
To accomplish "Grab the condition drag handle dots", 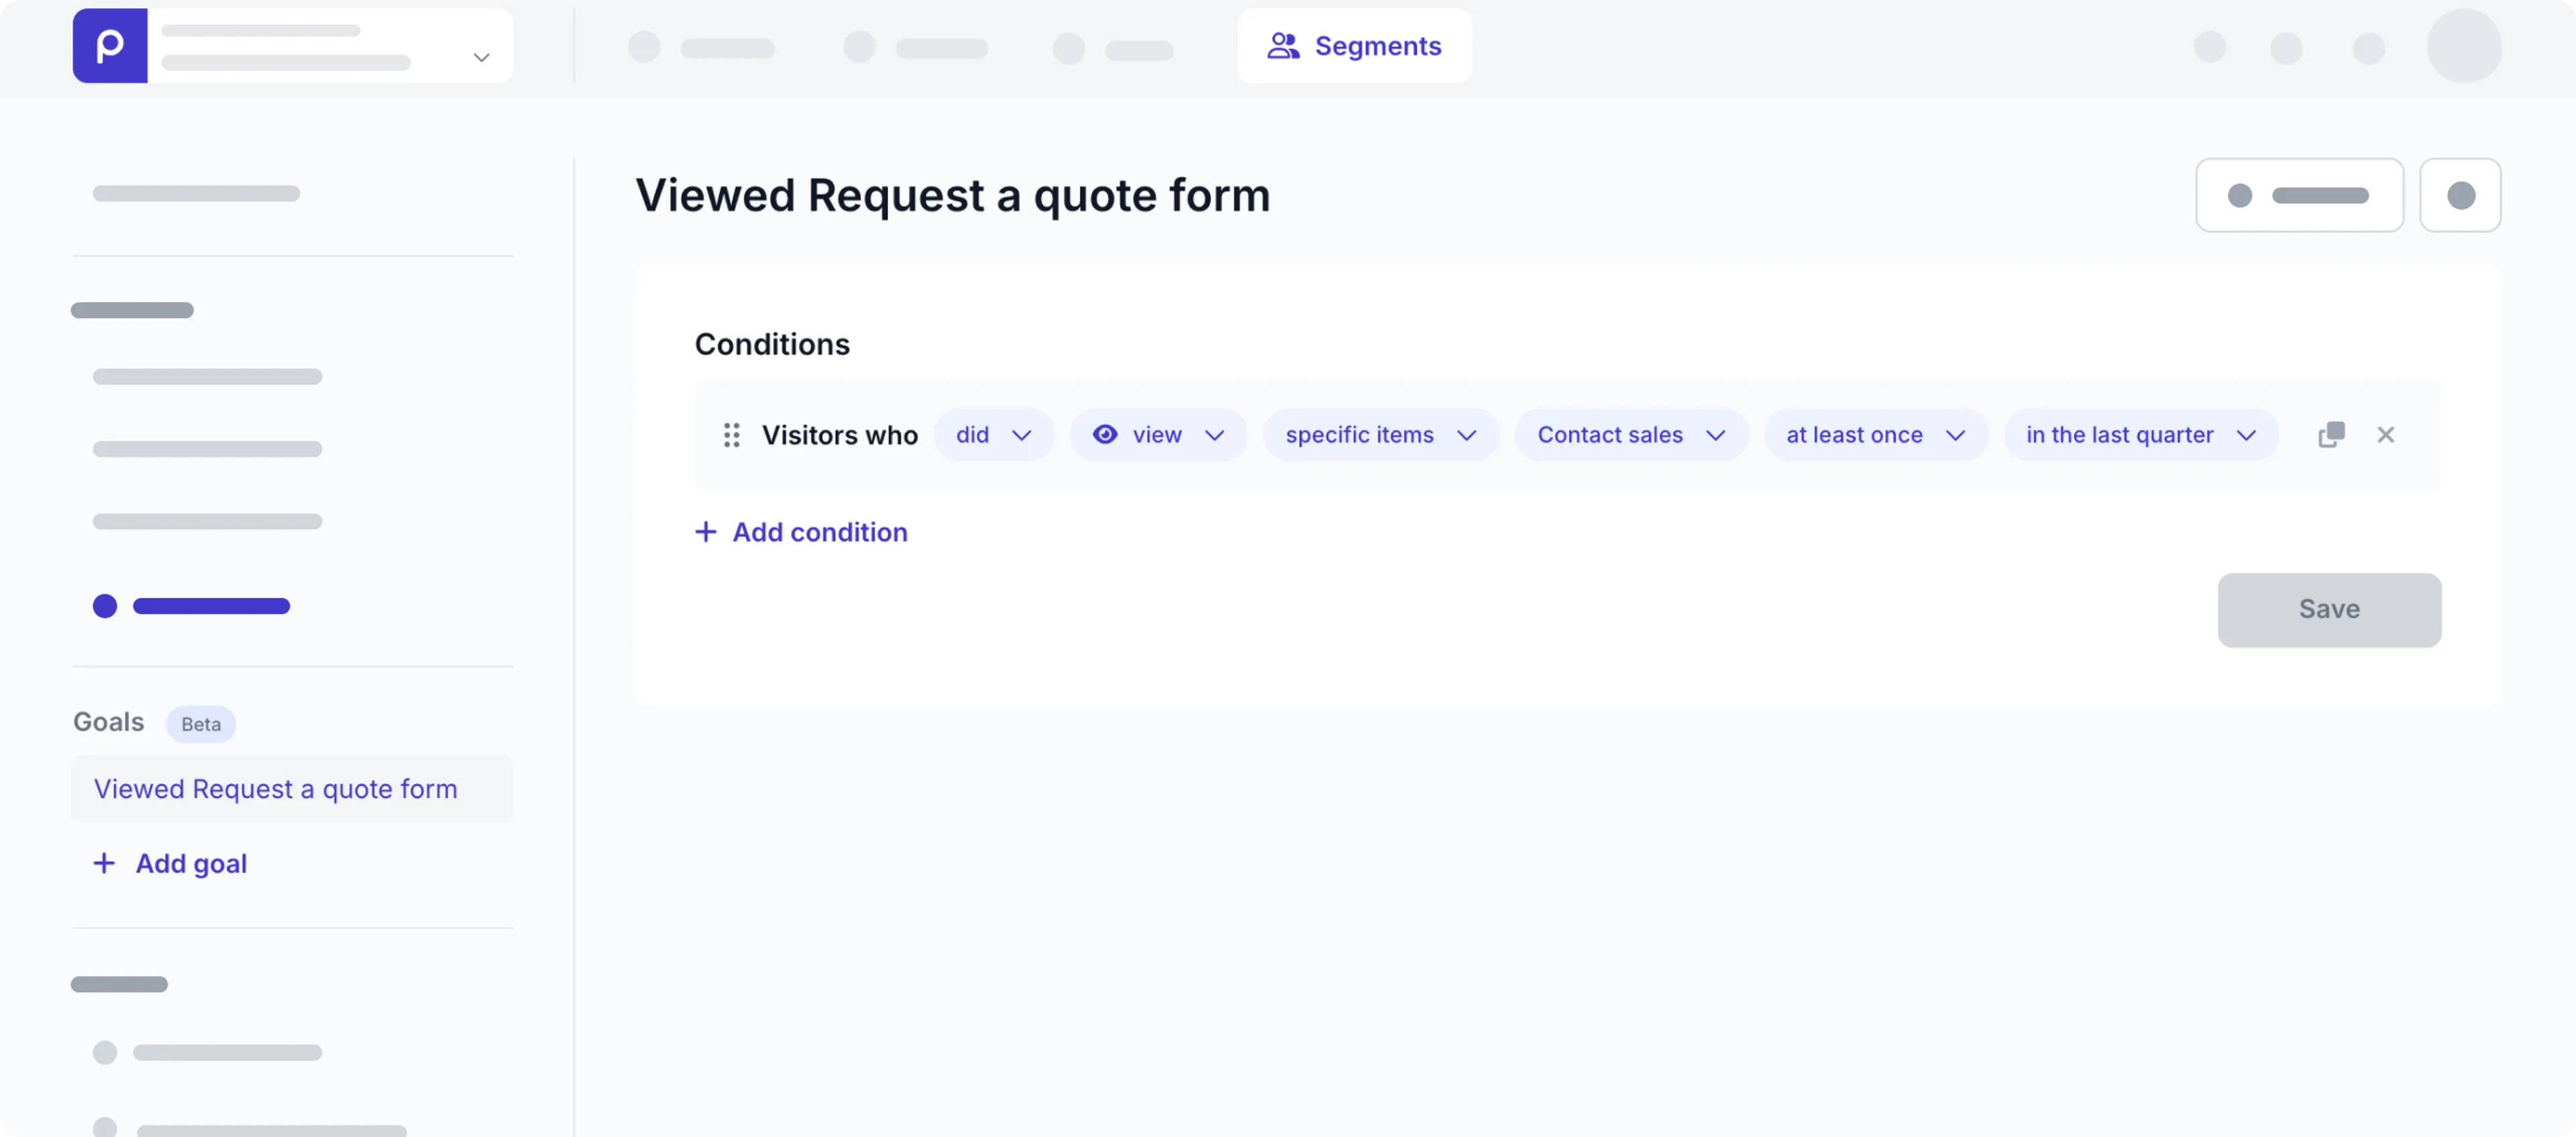I will point(731,435).
